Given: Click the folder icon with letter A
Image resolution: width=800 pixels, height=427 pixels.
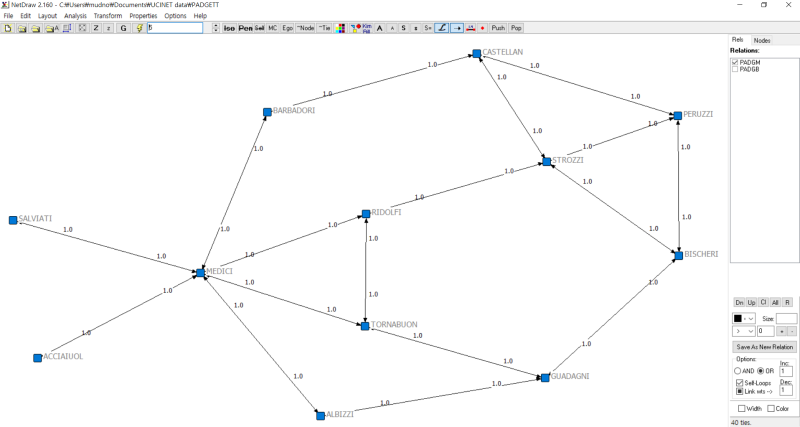Looking at the screenshot, I should [52, 28].
